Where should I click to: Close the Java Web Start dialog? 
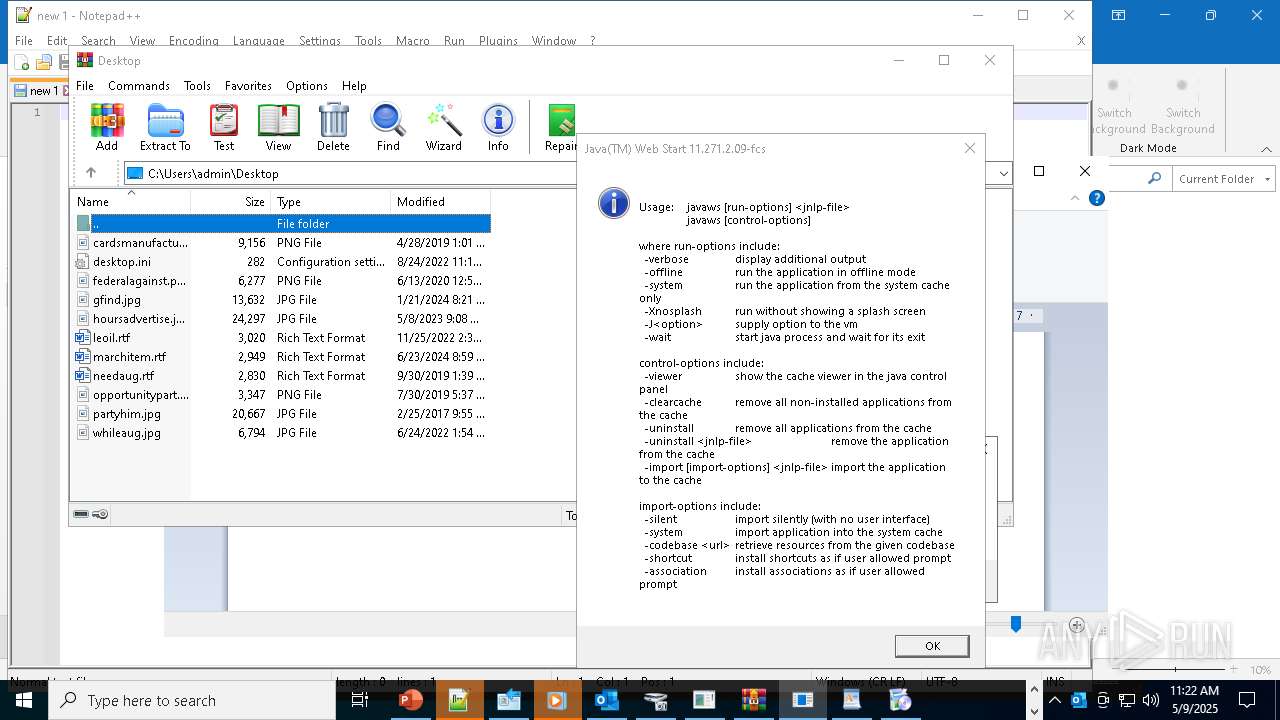[969, 148]
